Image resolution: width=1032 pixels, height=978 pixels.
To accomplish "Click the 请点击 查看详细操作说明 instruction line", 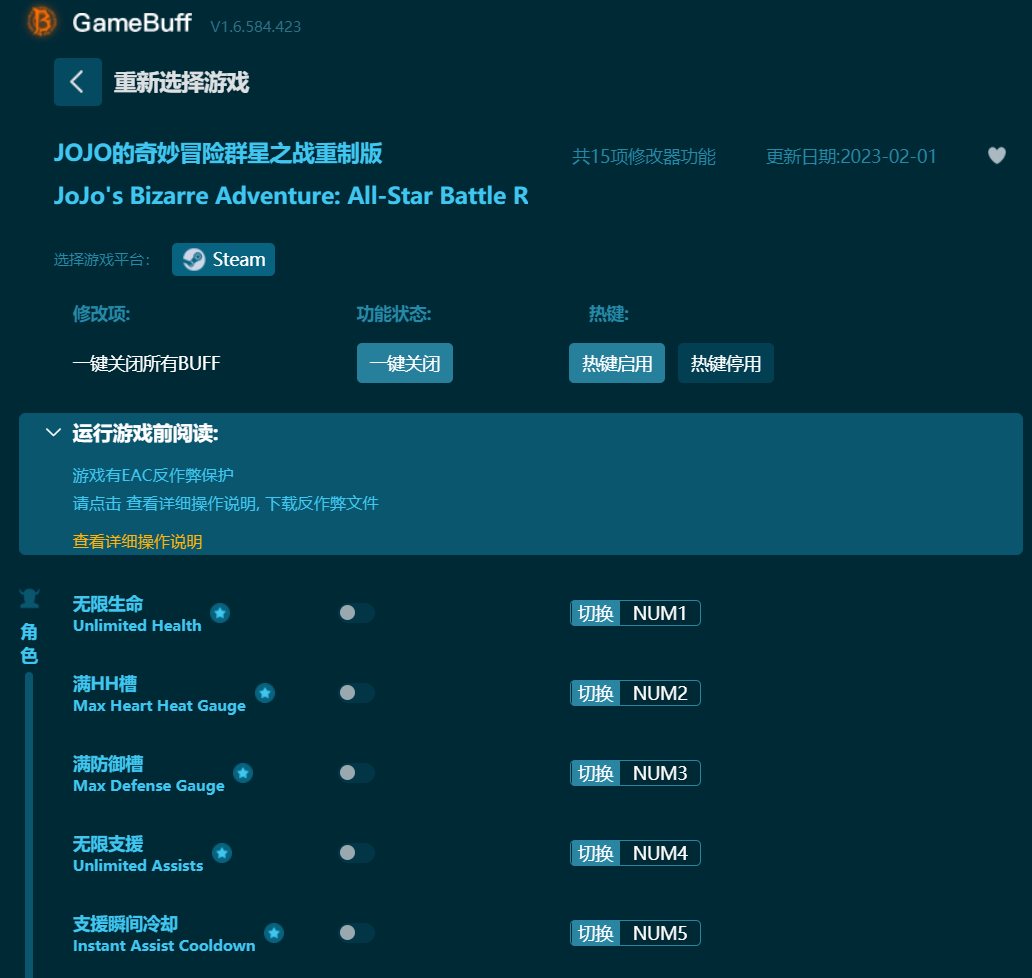I will click(x=225, y=503).
